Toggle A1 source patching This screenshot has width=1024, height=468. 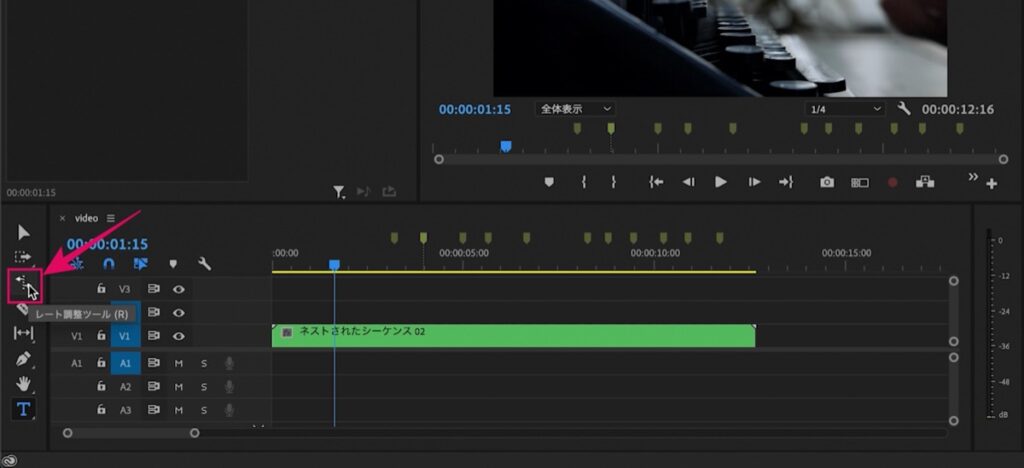pyautogui.click(x=77, y=363)
